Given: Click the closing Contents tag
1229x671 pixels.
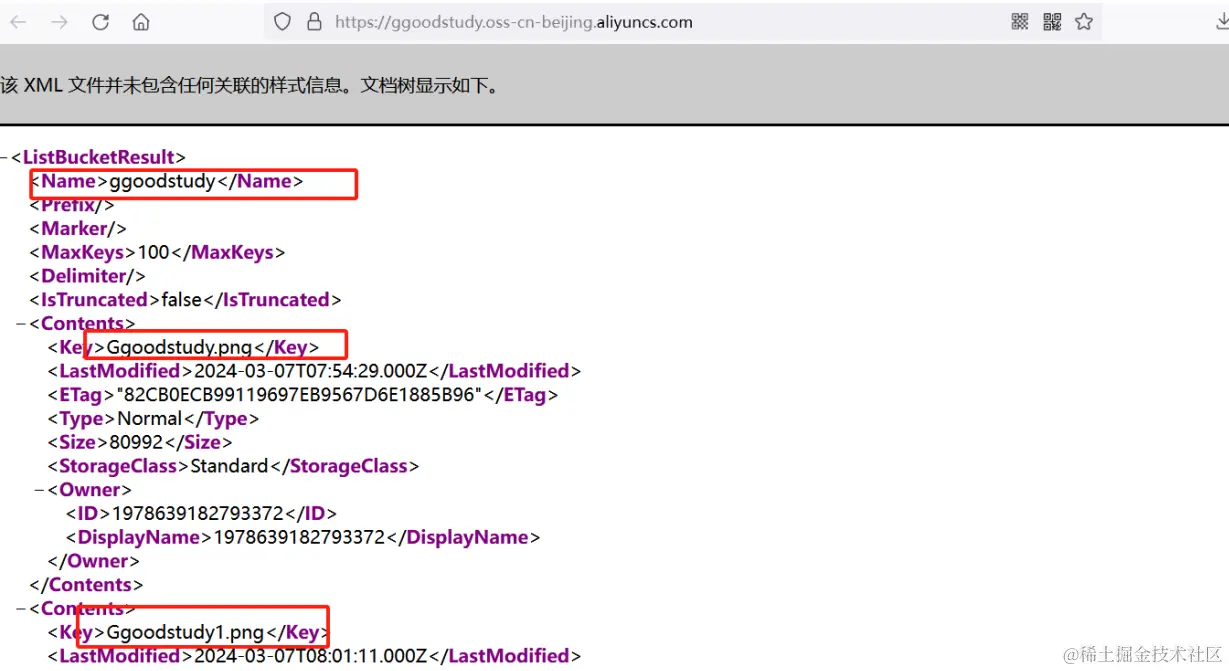Looking at the screenshot, I should pyautogui.click(x=87, y=585).
